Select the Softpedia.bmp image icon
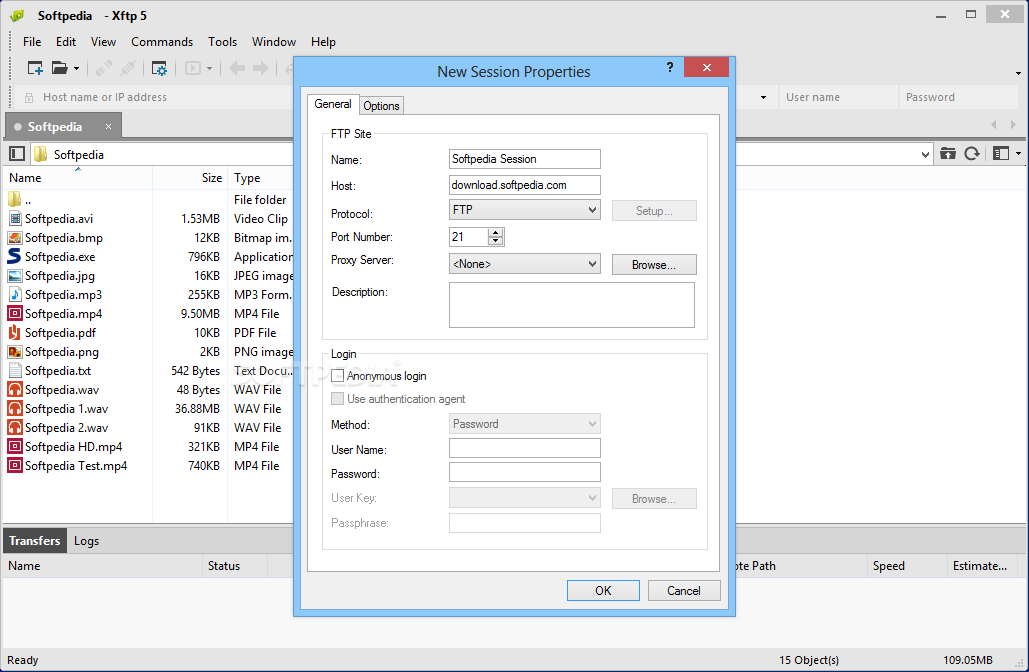This screenshot has width=1029, height=672. click(14, 238)
